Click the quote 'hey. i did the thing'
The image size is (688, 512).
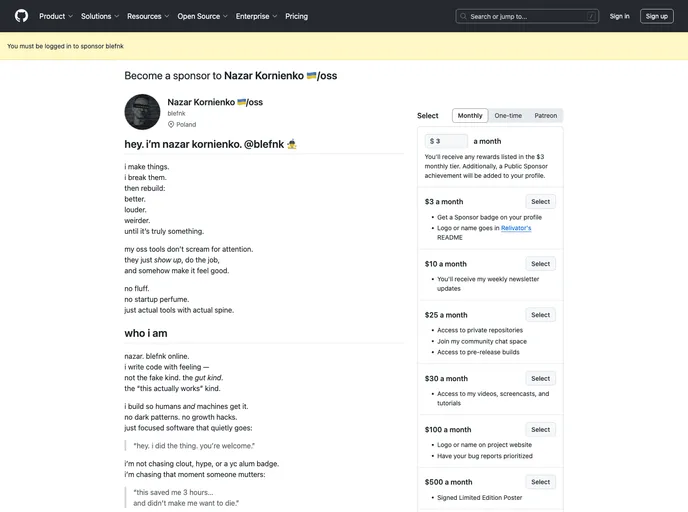pos(194,446)
